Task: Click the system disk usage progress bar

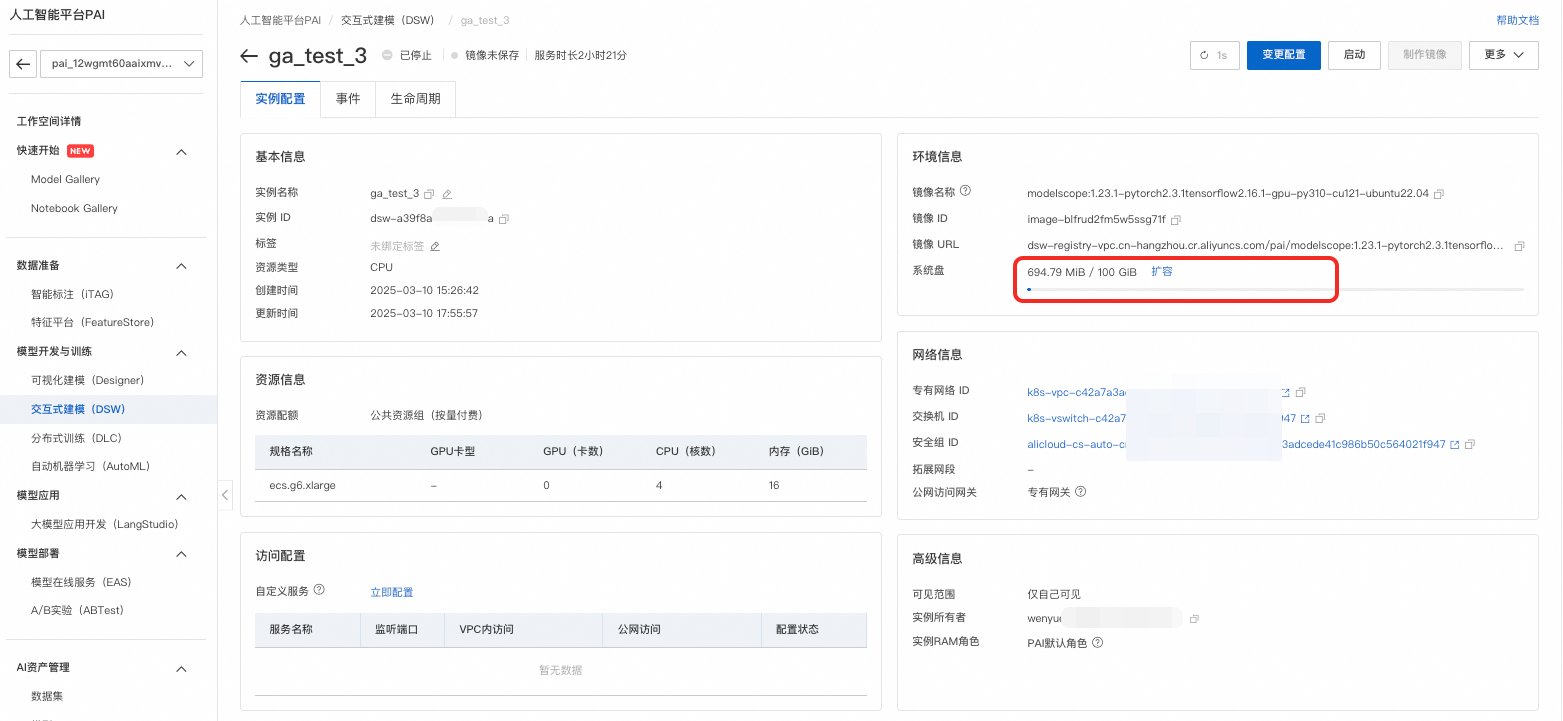Action: tap(1275, 289)
